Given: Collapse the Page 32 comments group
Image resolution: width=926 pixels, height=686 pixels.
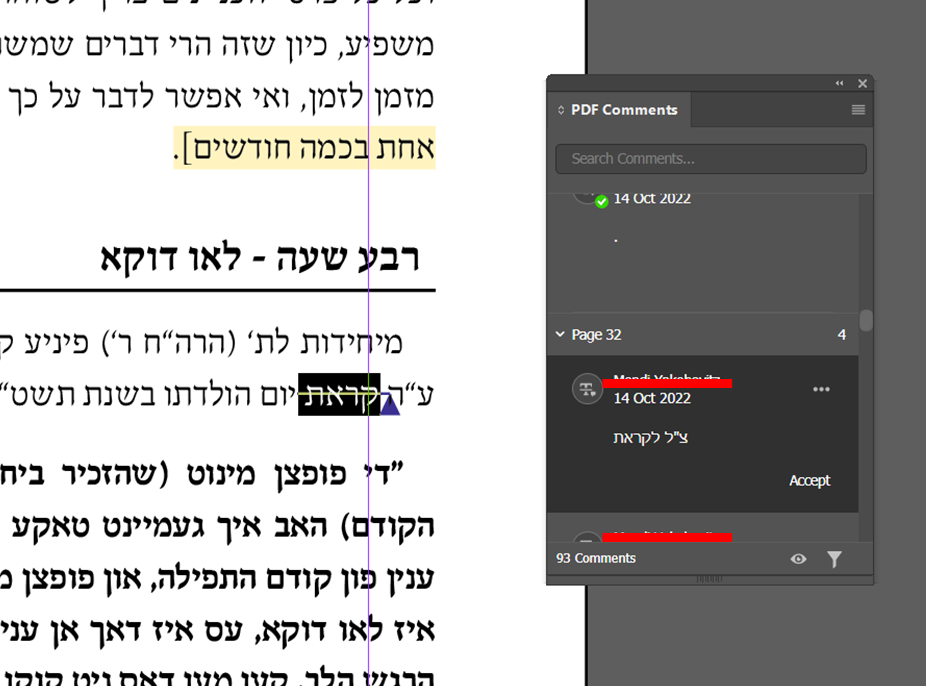Looking at the screenshot, I should 560,334.
